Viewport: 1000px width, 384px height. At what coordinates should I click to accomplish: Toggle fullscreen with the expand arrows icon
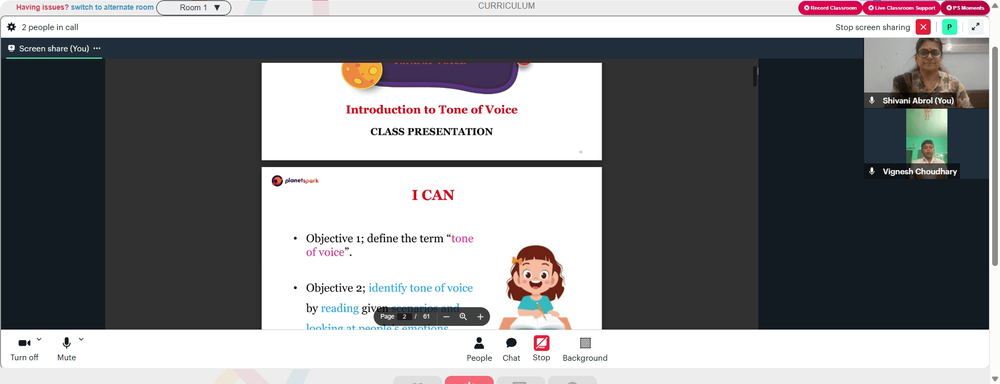point(976,27)
